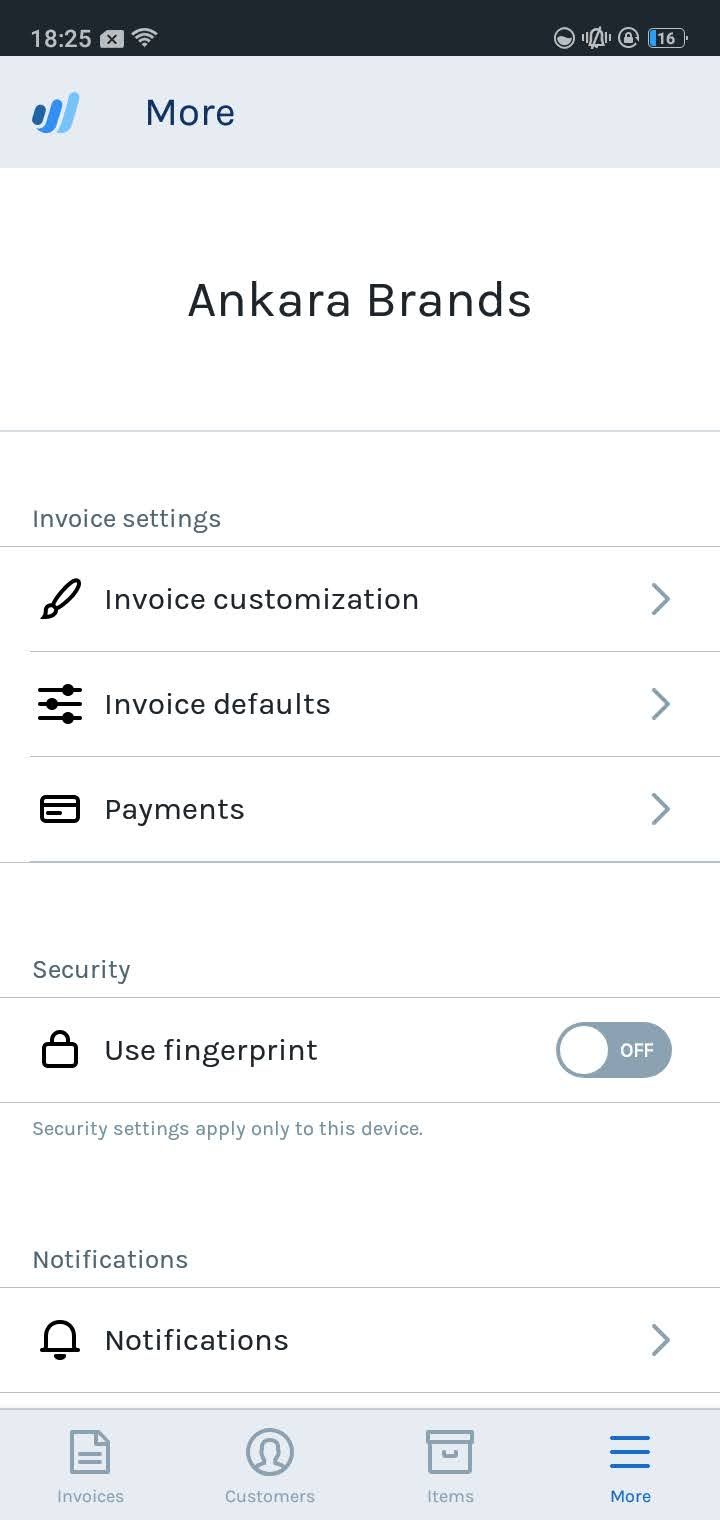Click the bell icon for Notifications
720x1520 pixels.
(x=60, y=1340)
